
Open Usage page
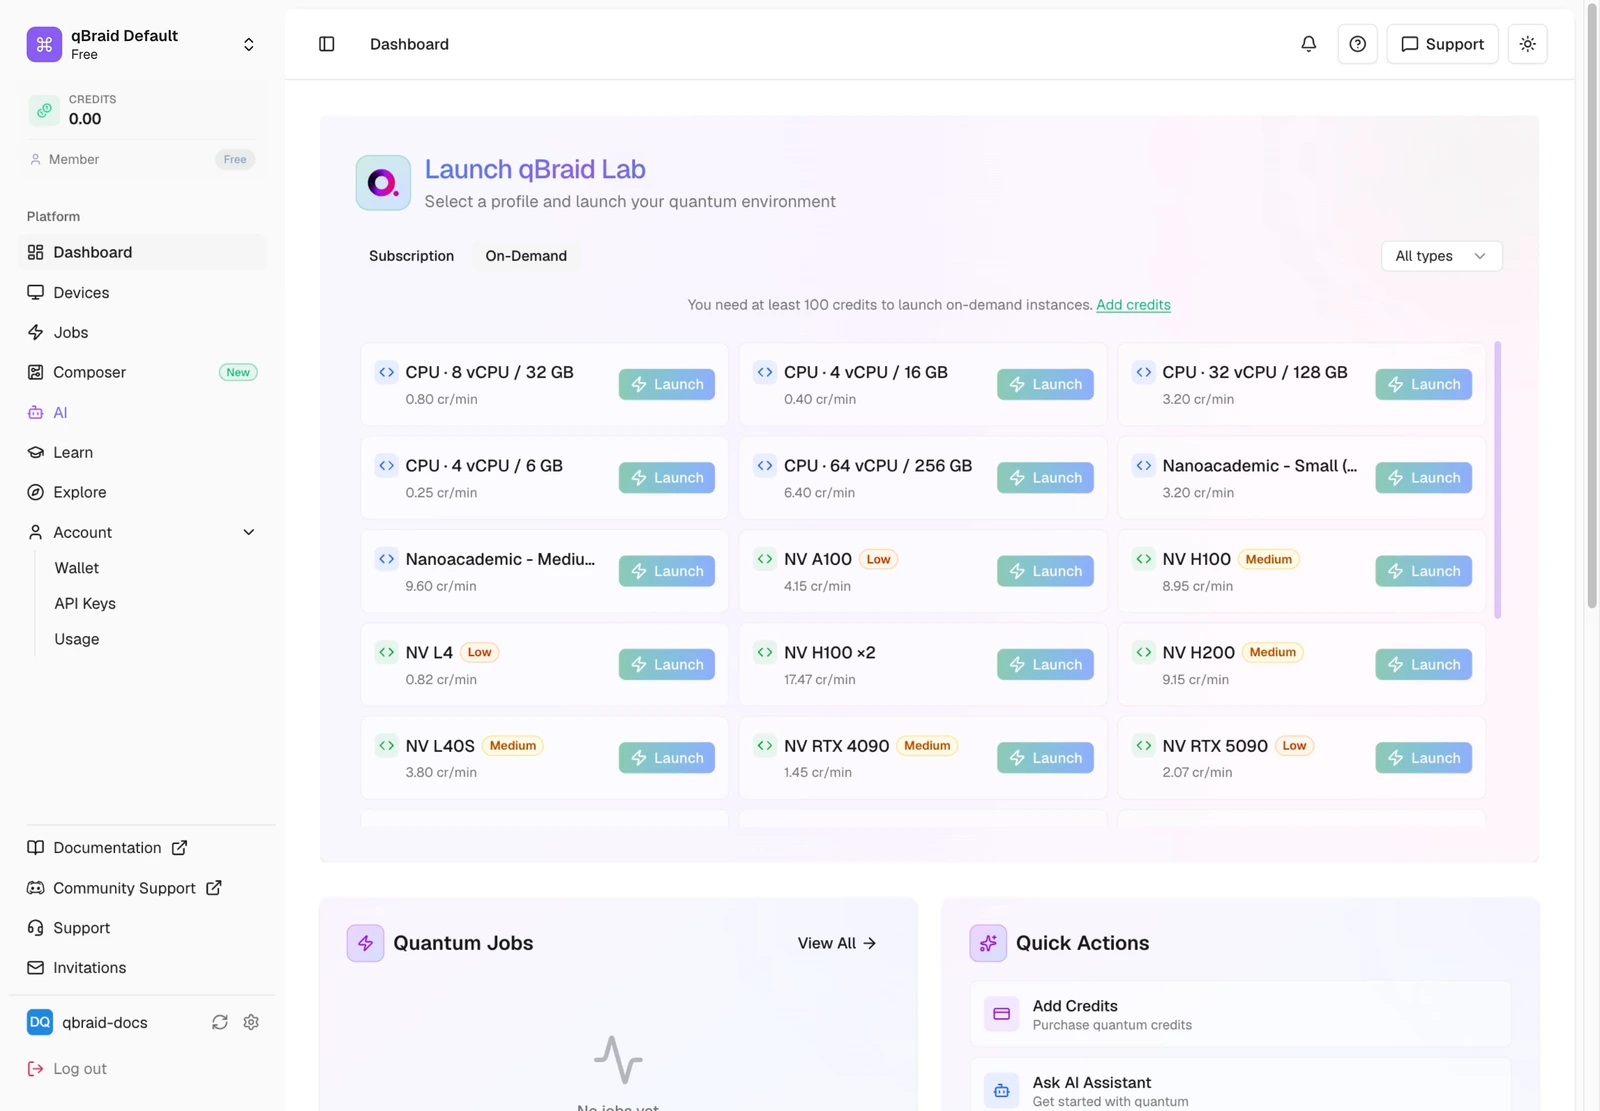77,639
